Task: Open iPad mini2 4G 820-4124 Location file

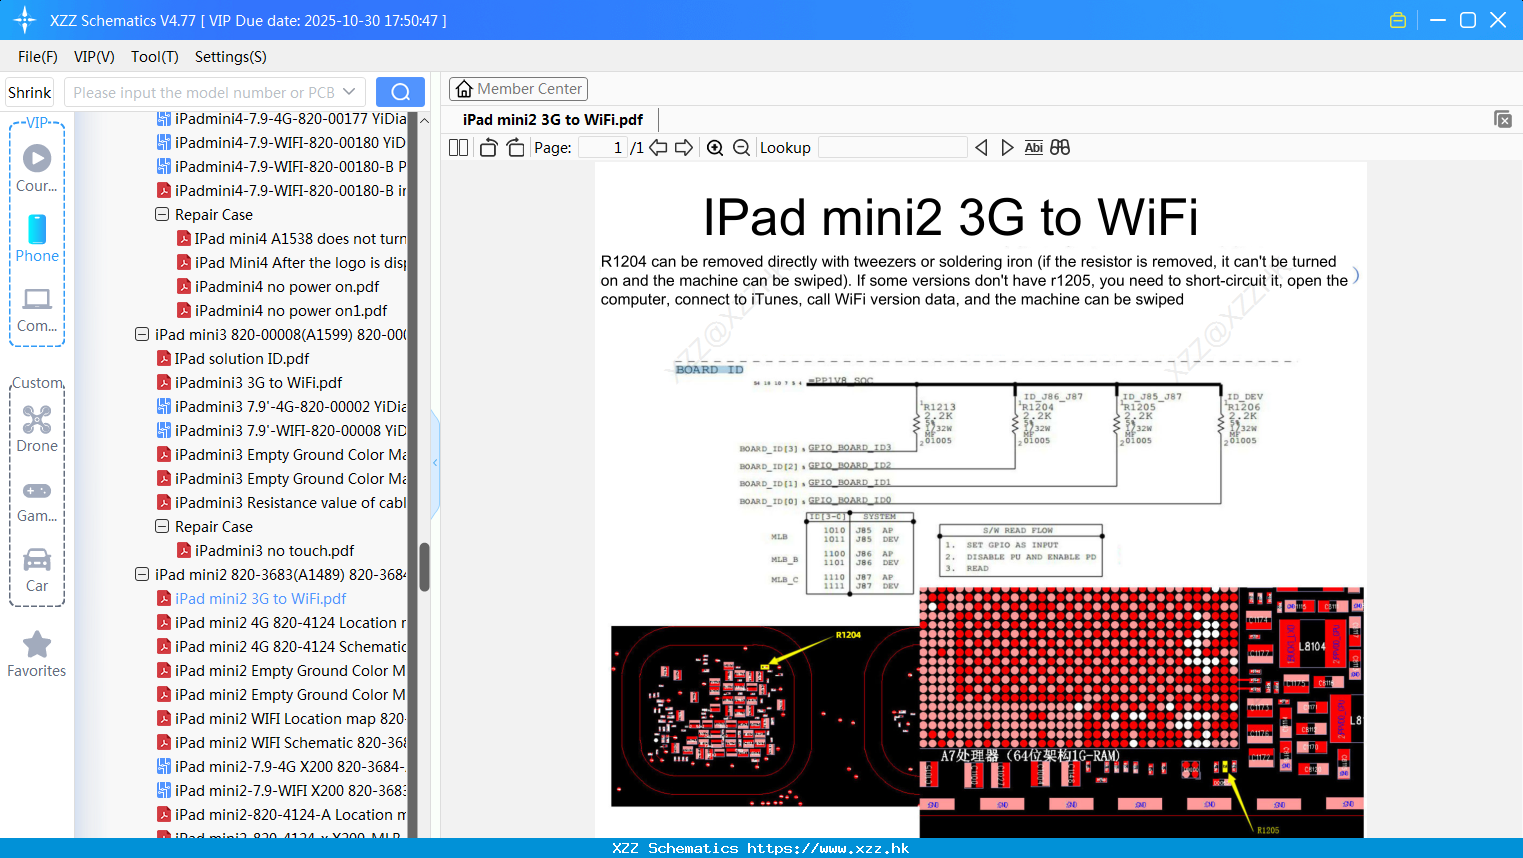Action: (x=290, y=622)
